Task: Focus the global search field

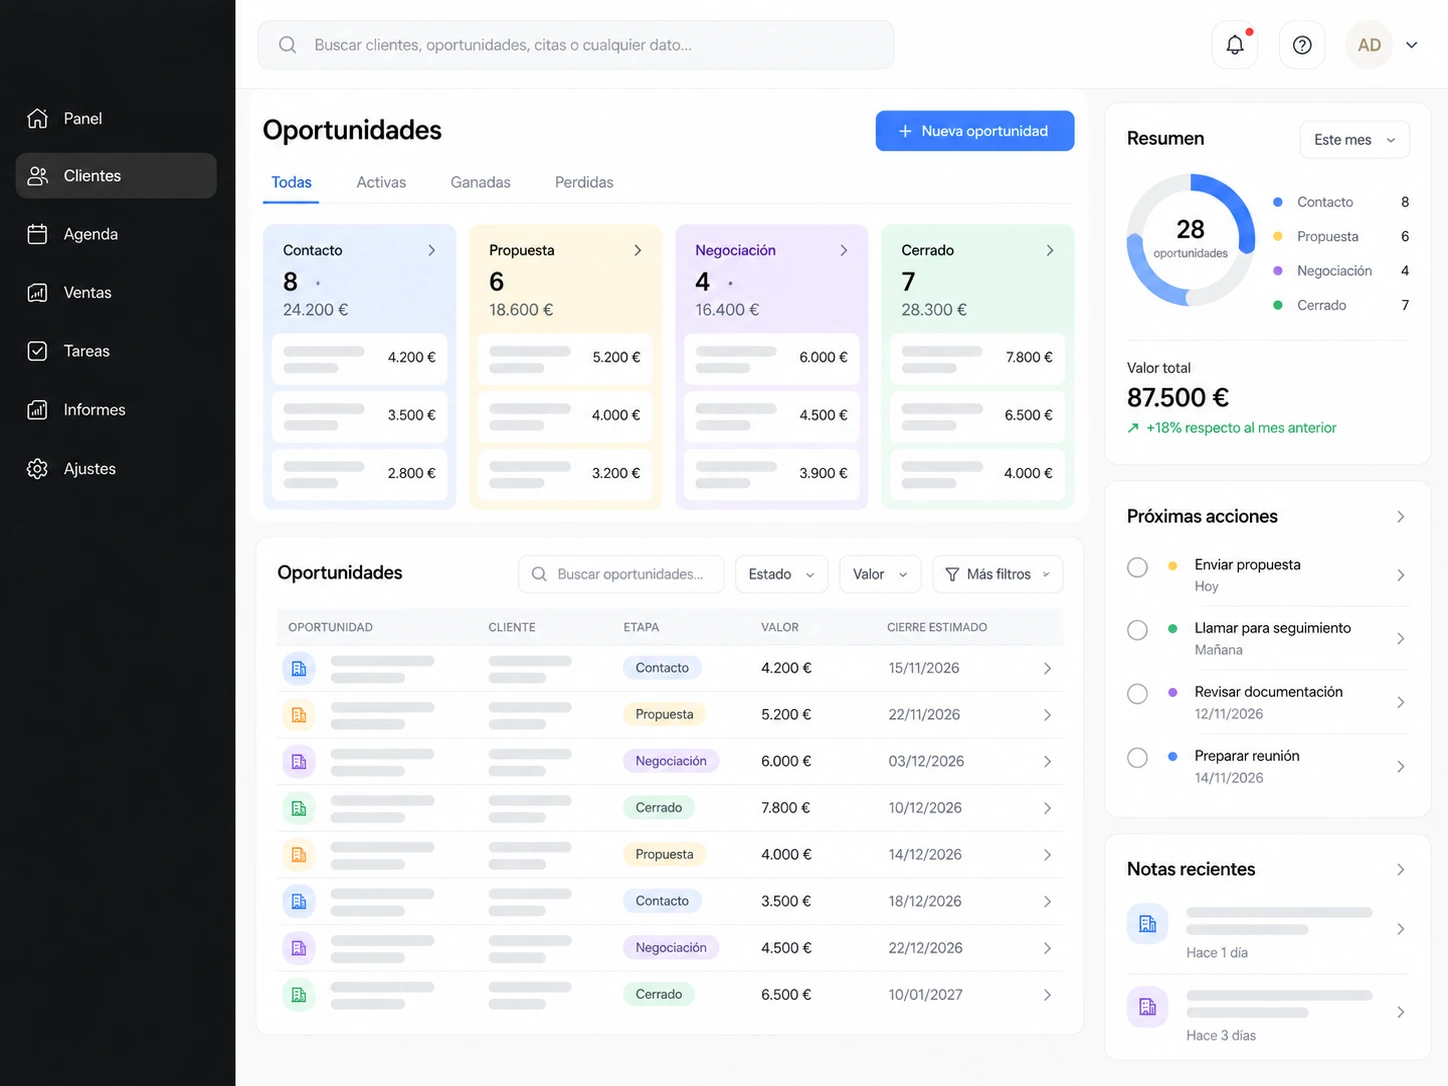Action: tap(576, 45)
